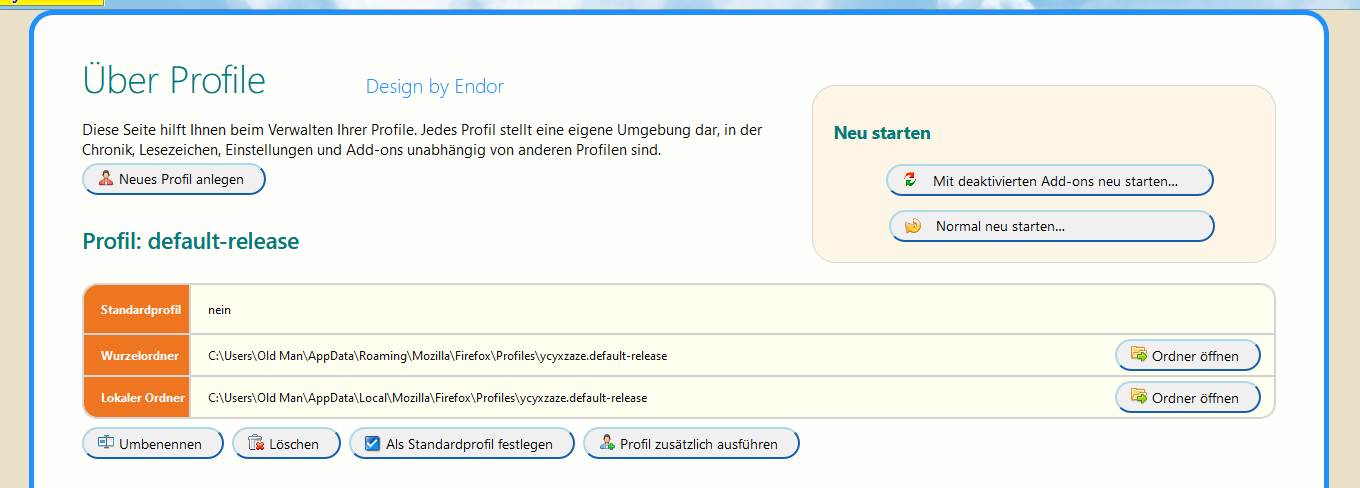Tick the Als Standardprofil festlegen checkbox
This screenshot has width=1360, height=488.
pyautogui.click(x=372, y=443)
